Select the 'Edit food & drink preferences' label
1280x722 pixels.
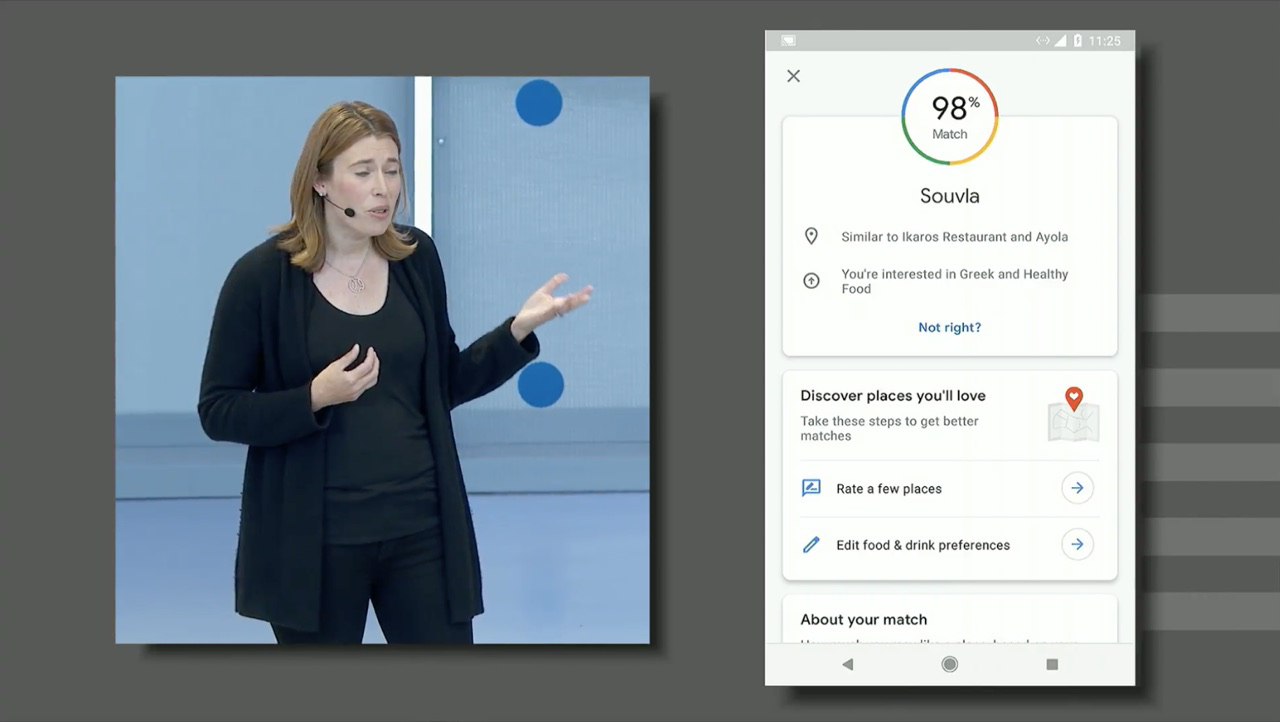pos(923,545)
